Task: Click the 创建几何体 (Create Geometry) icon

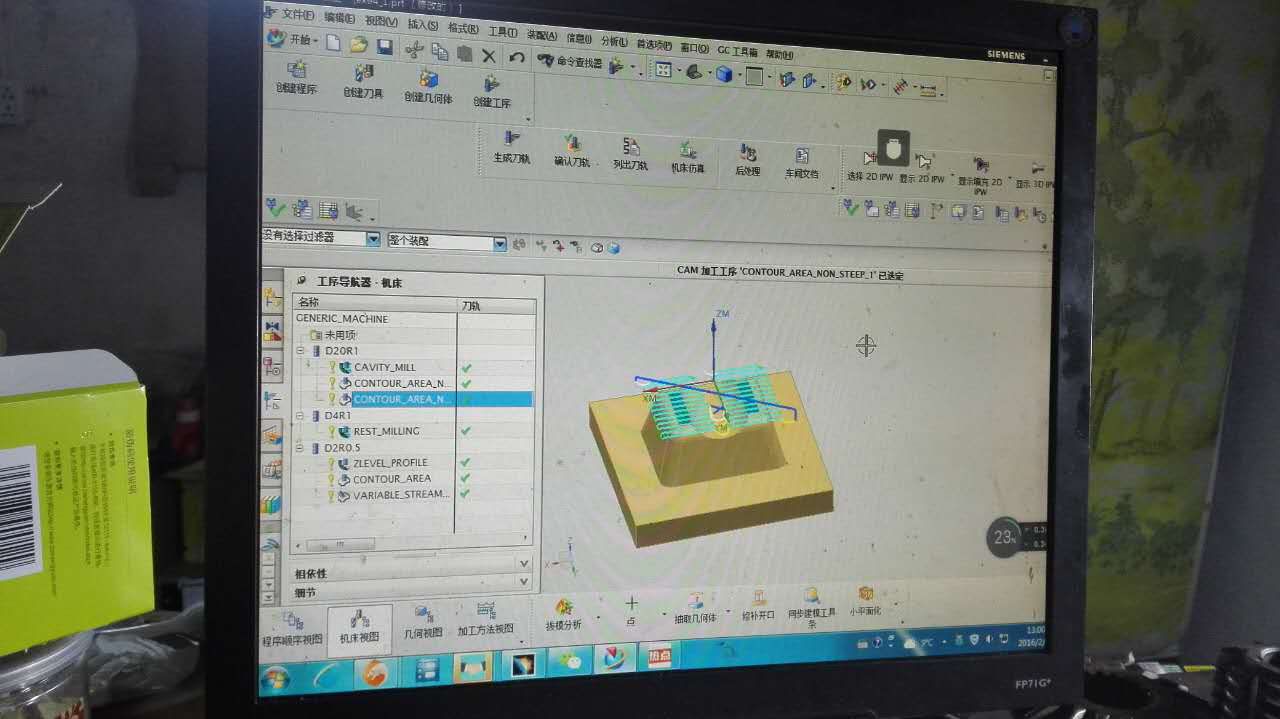Action: pos(428,80)
